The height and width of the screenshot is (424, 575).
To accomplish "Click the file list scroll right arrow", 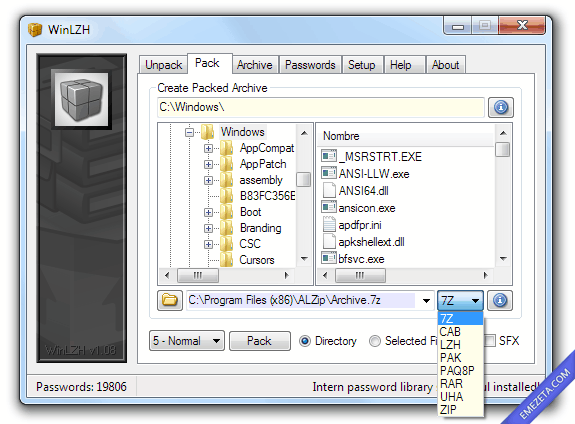I will click(x=486, y=275).
